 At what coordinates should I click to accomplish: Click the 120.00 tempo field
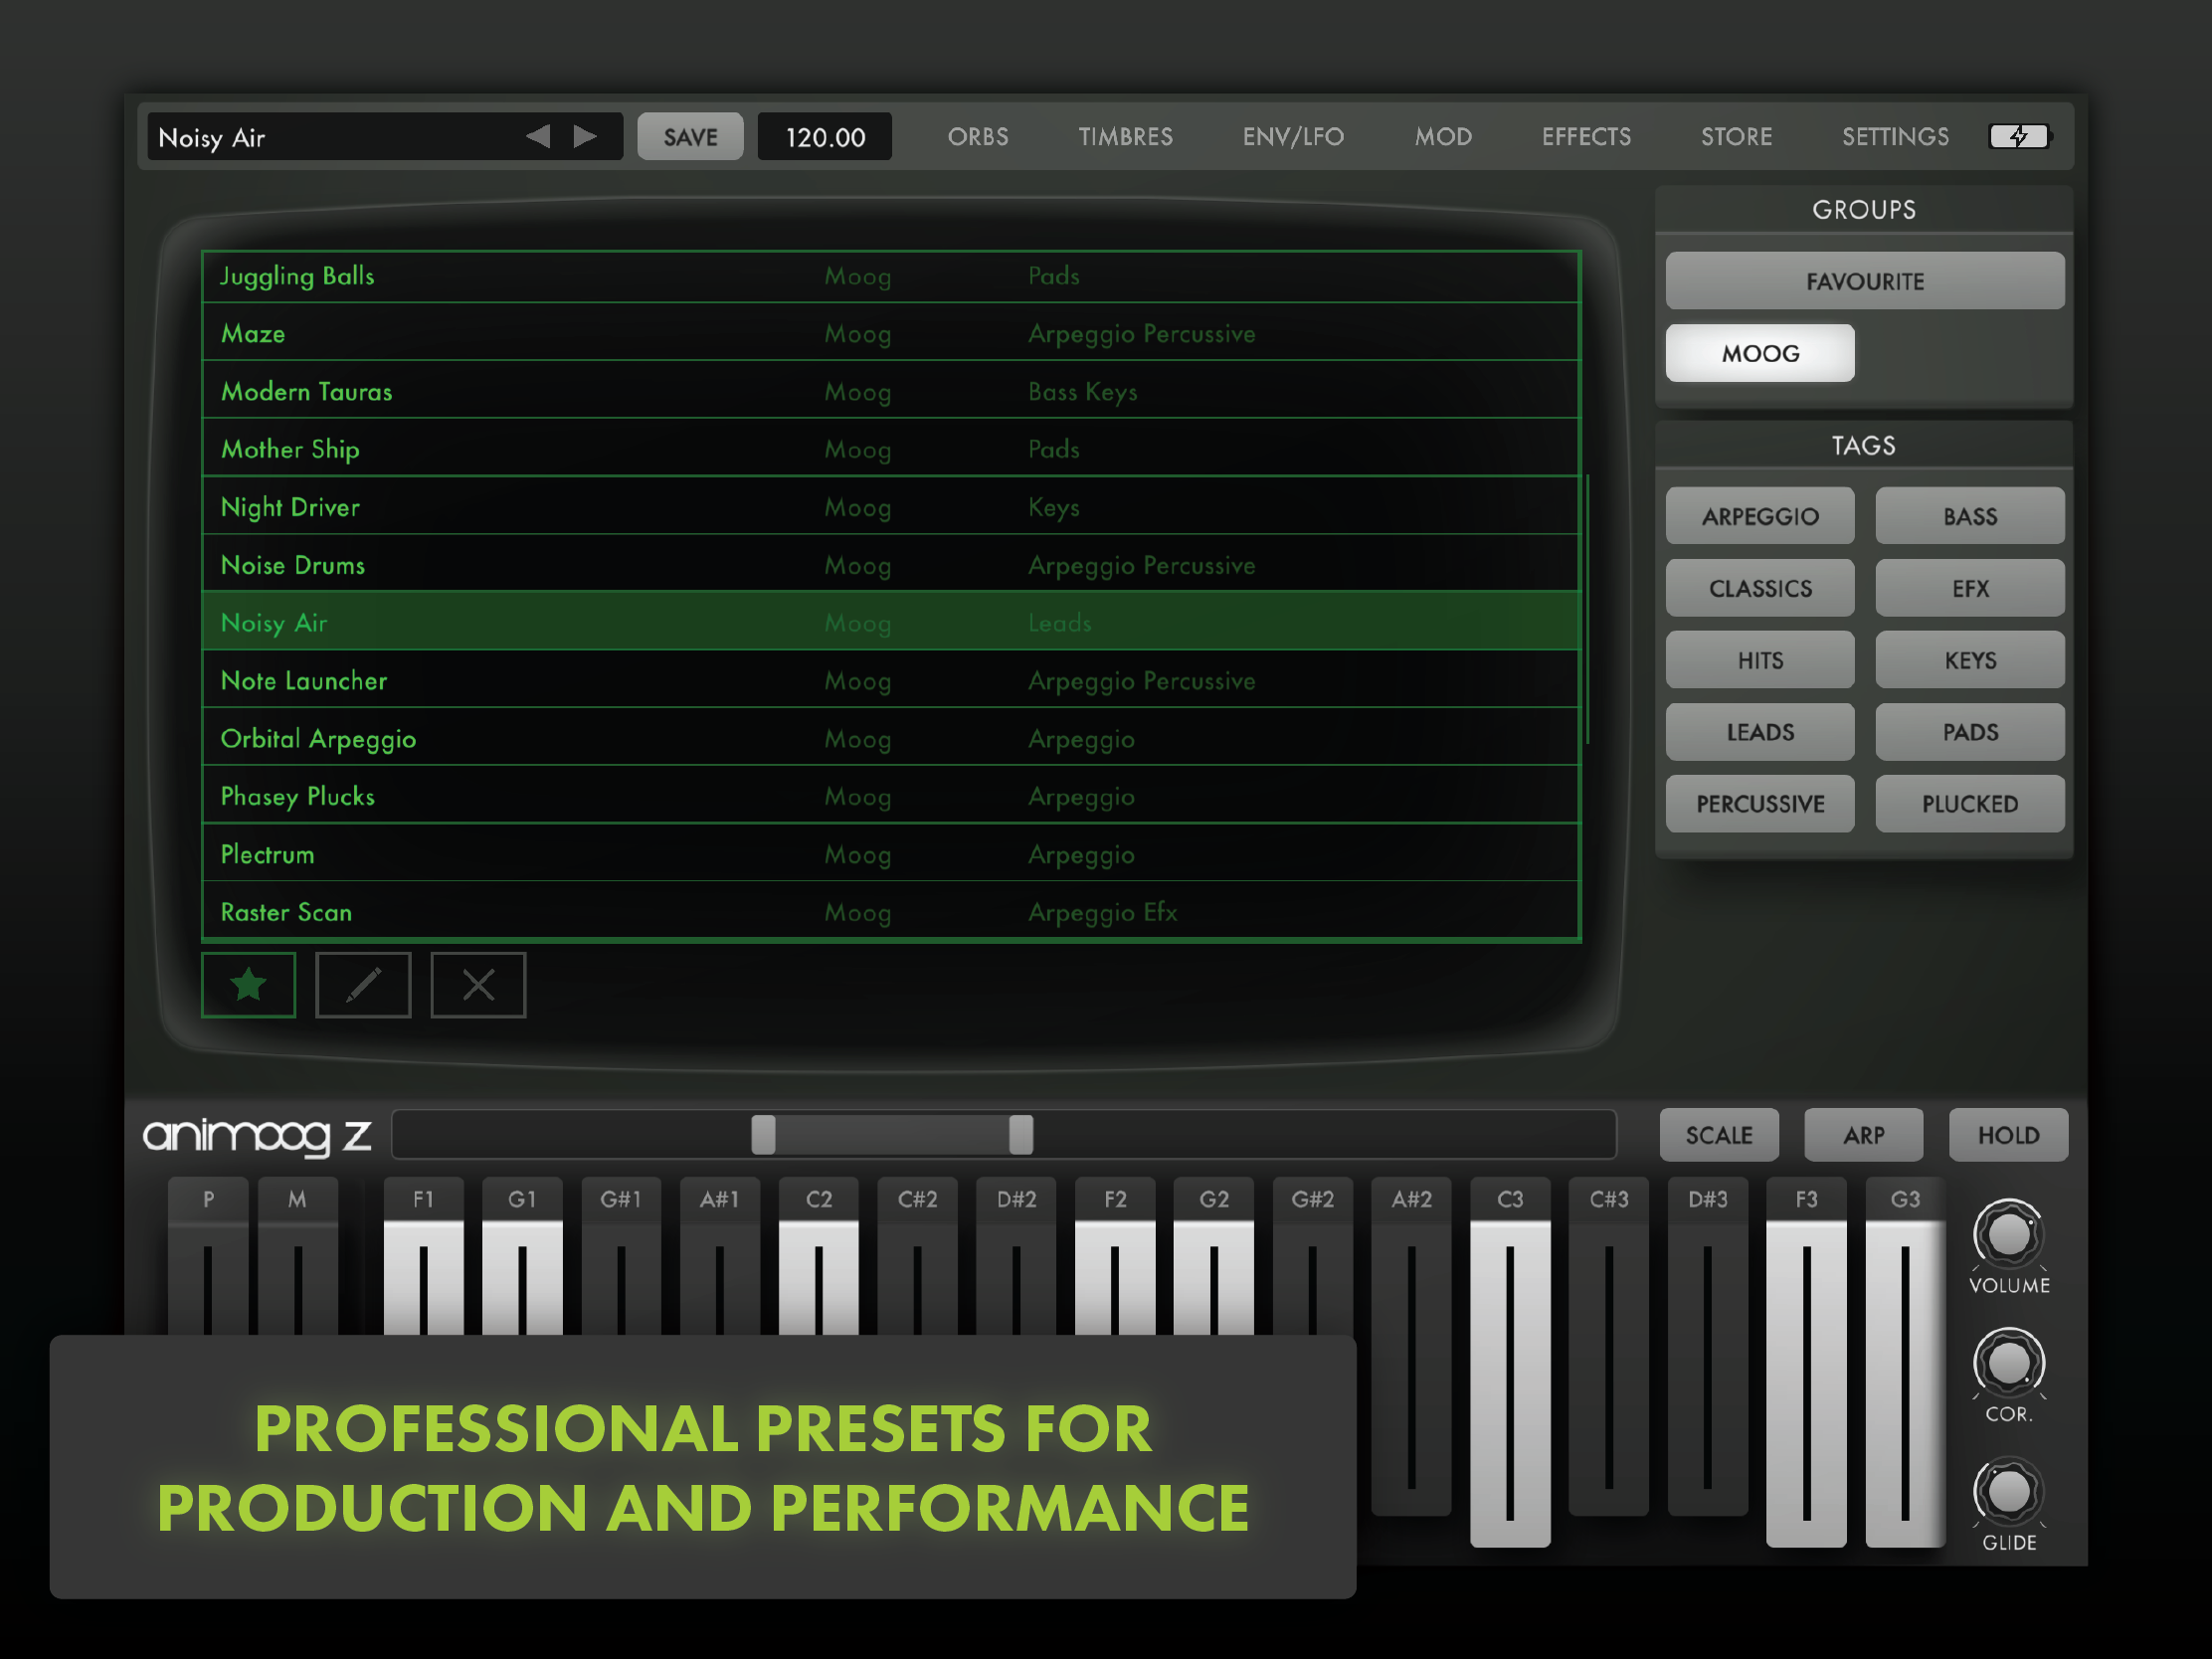(824, 137)
